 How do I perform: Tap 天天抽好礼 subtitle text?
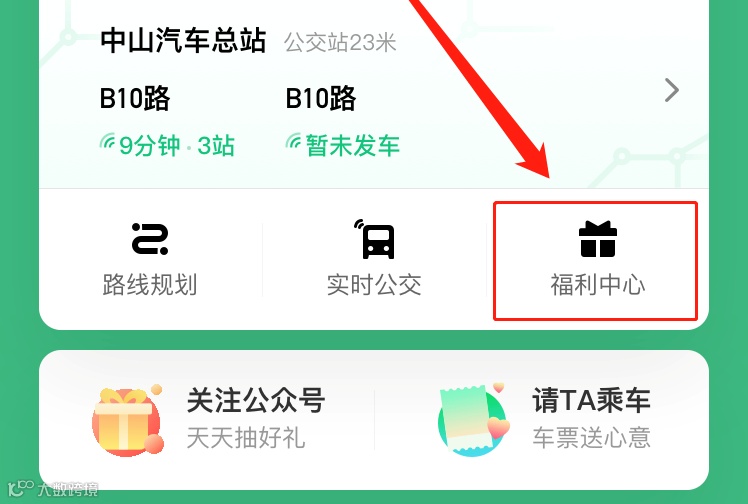coord(246,438)
